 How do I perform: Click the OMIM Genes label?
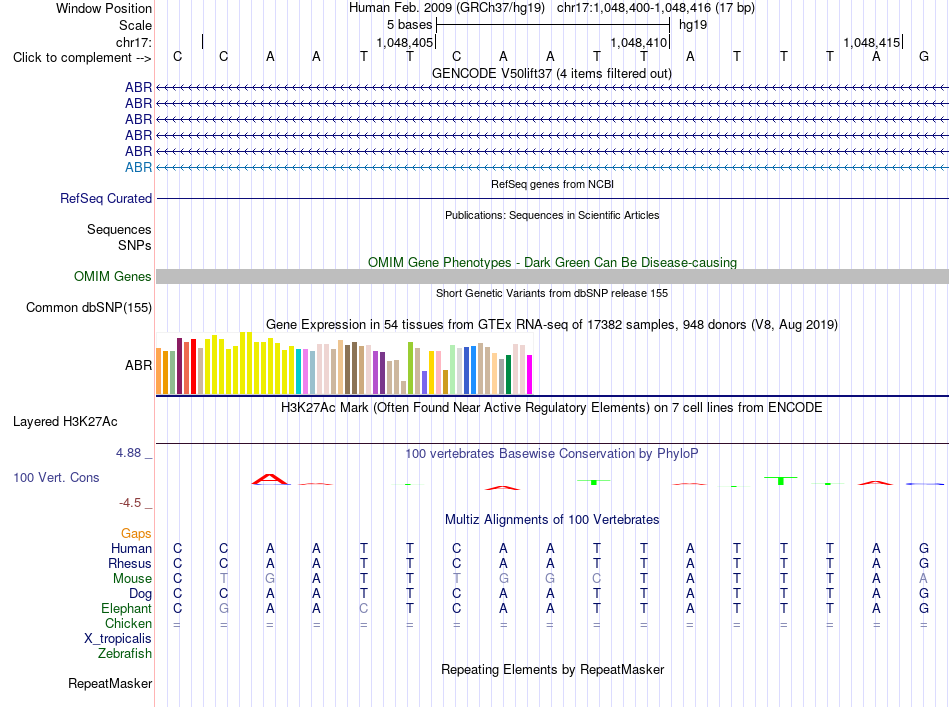[112, 277]
